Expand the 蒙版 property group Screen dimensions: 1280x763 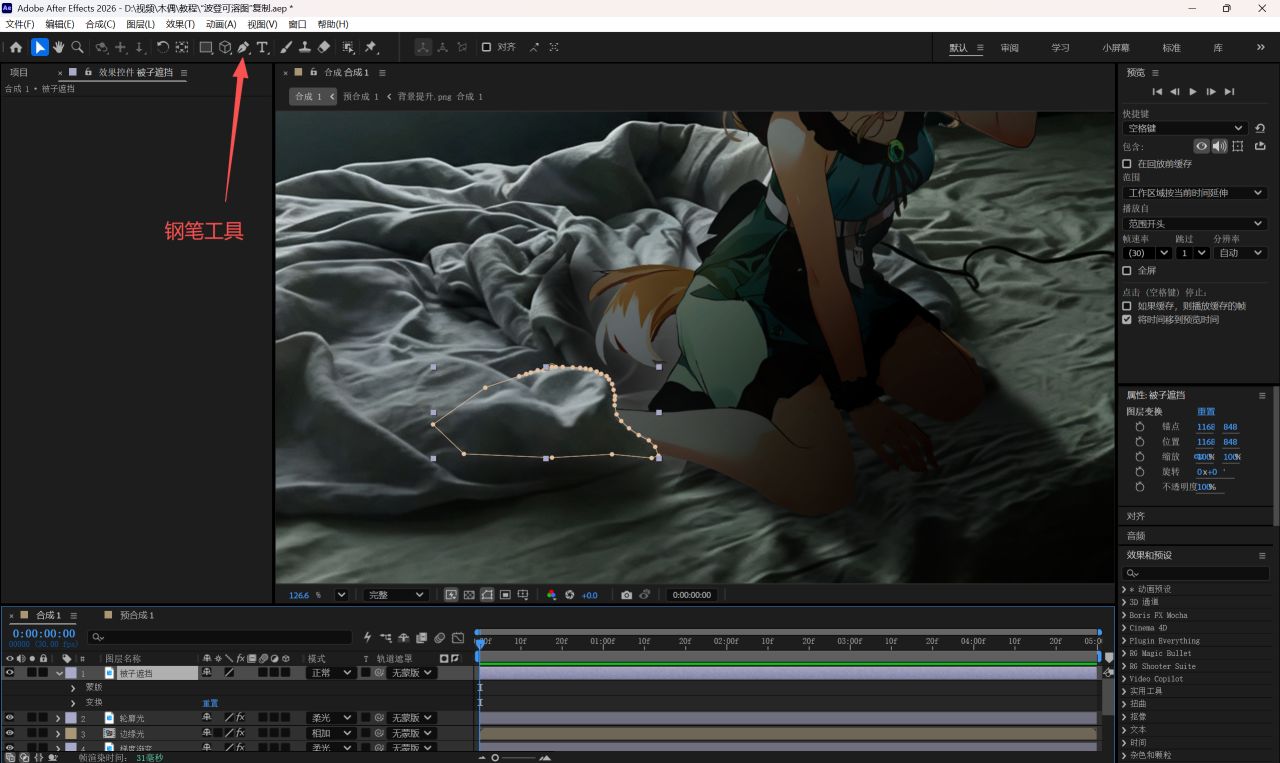pos(73,688)
